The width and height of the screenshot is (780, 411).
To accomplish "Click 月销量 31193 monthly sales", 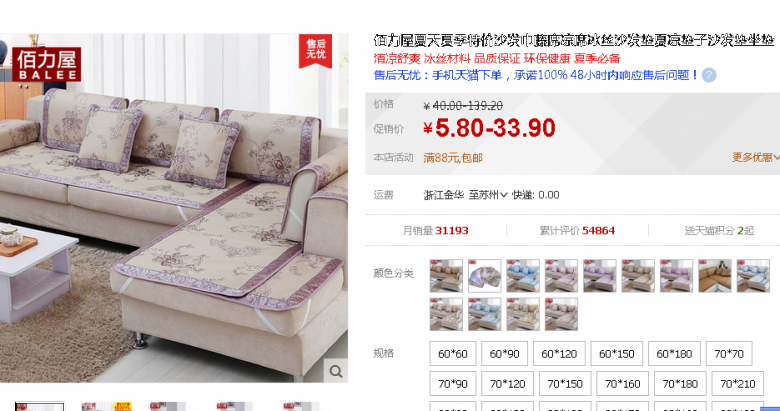I will [x=436, y=230].
